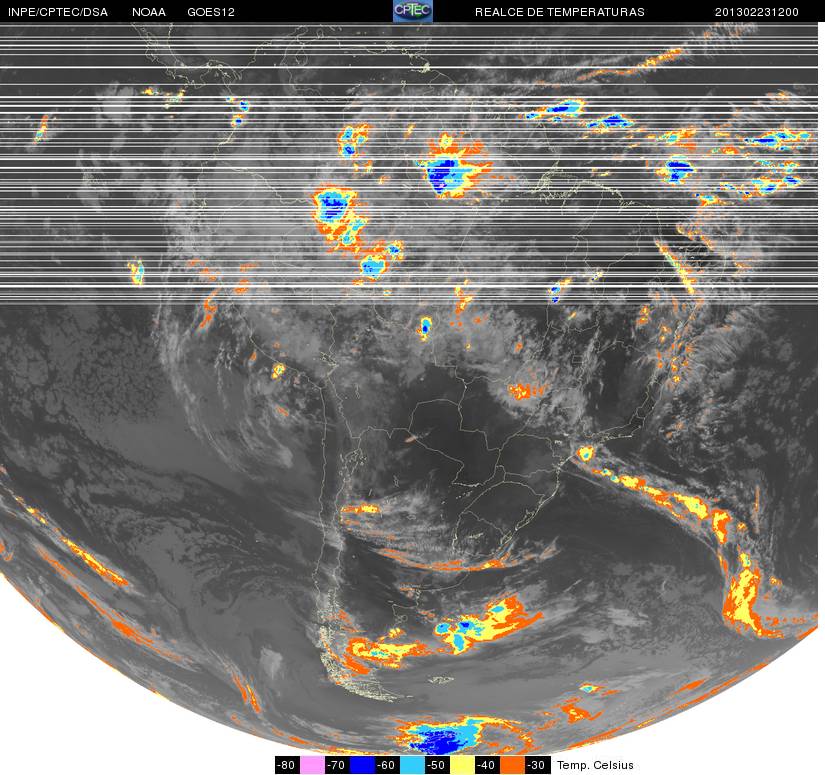Image resolution: width=825 pixels, height=775 pixels.
Task: Click the -40 legend value
Action: 487,765
